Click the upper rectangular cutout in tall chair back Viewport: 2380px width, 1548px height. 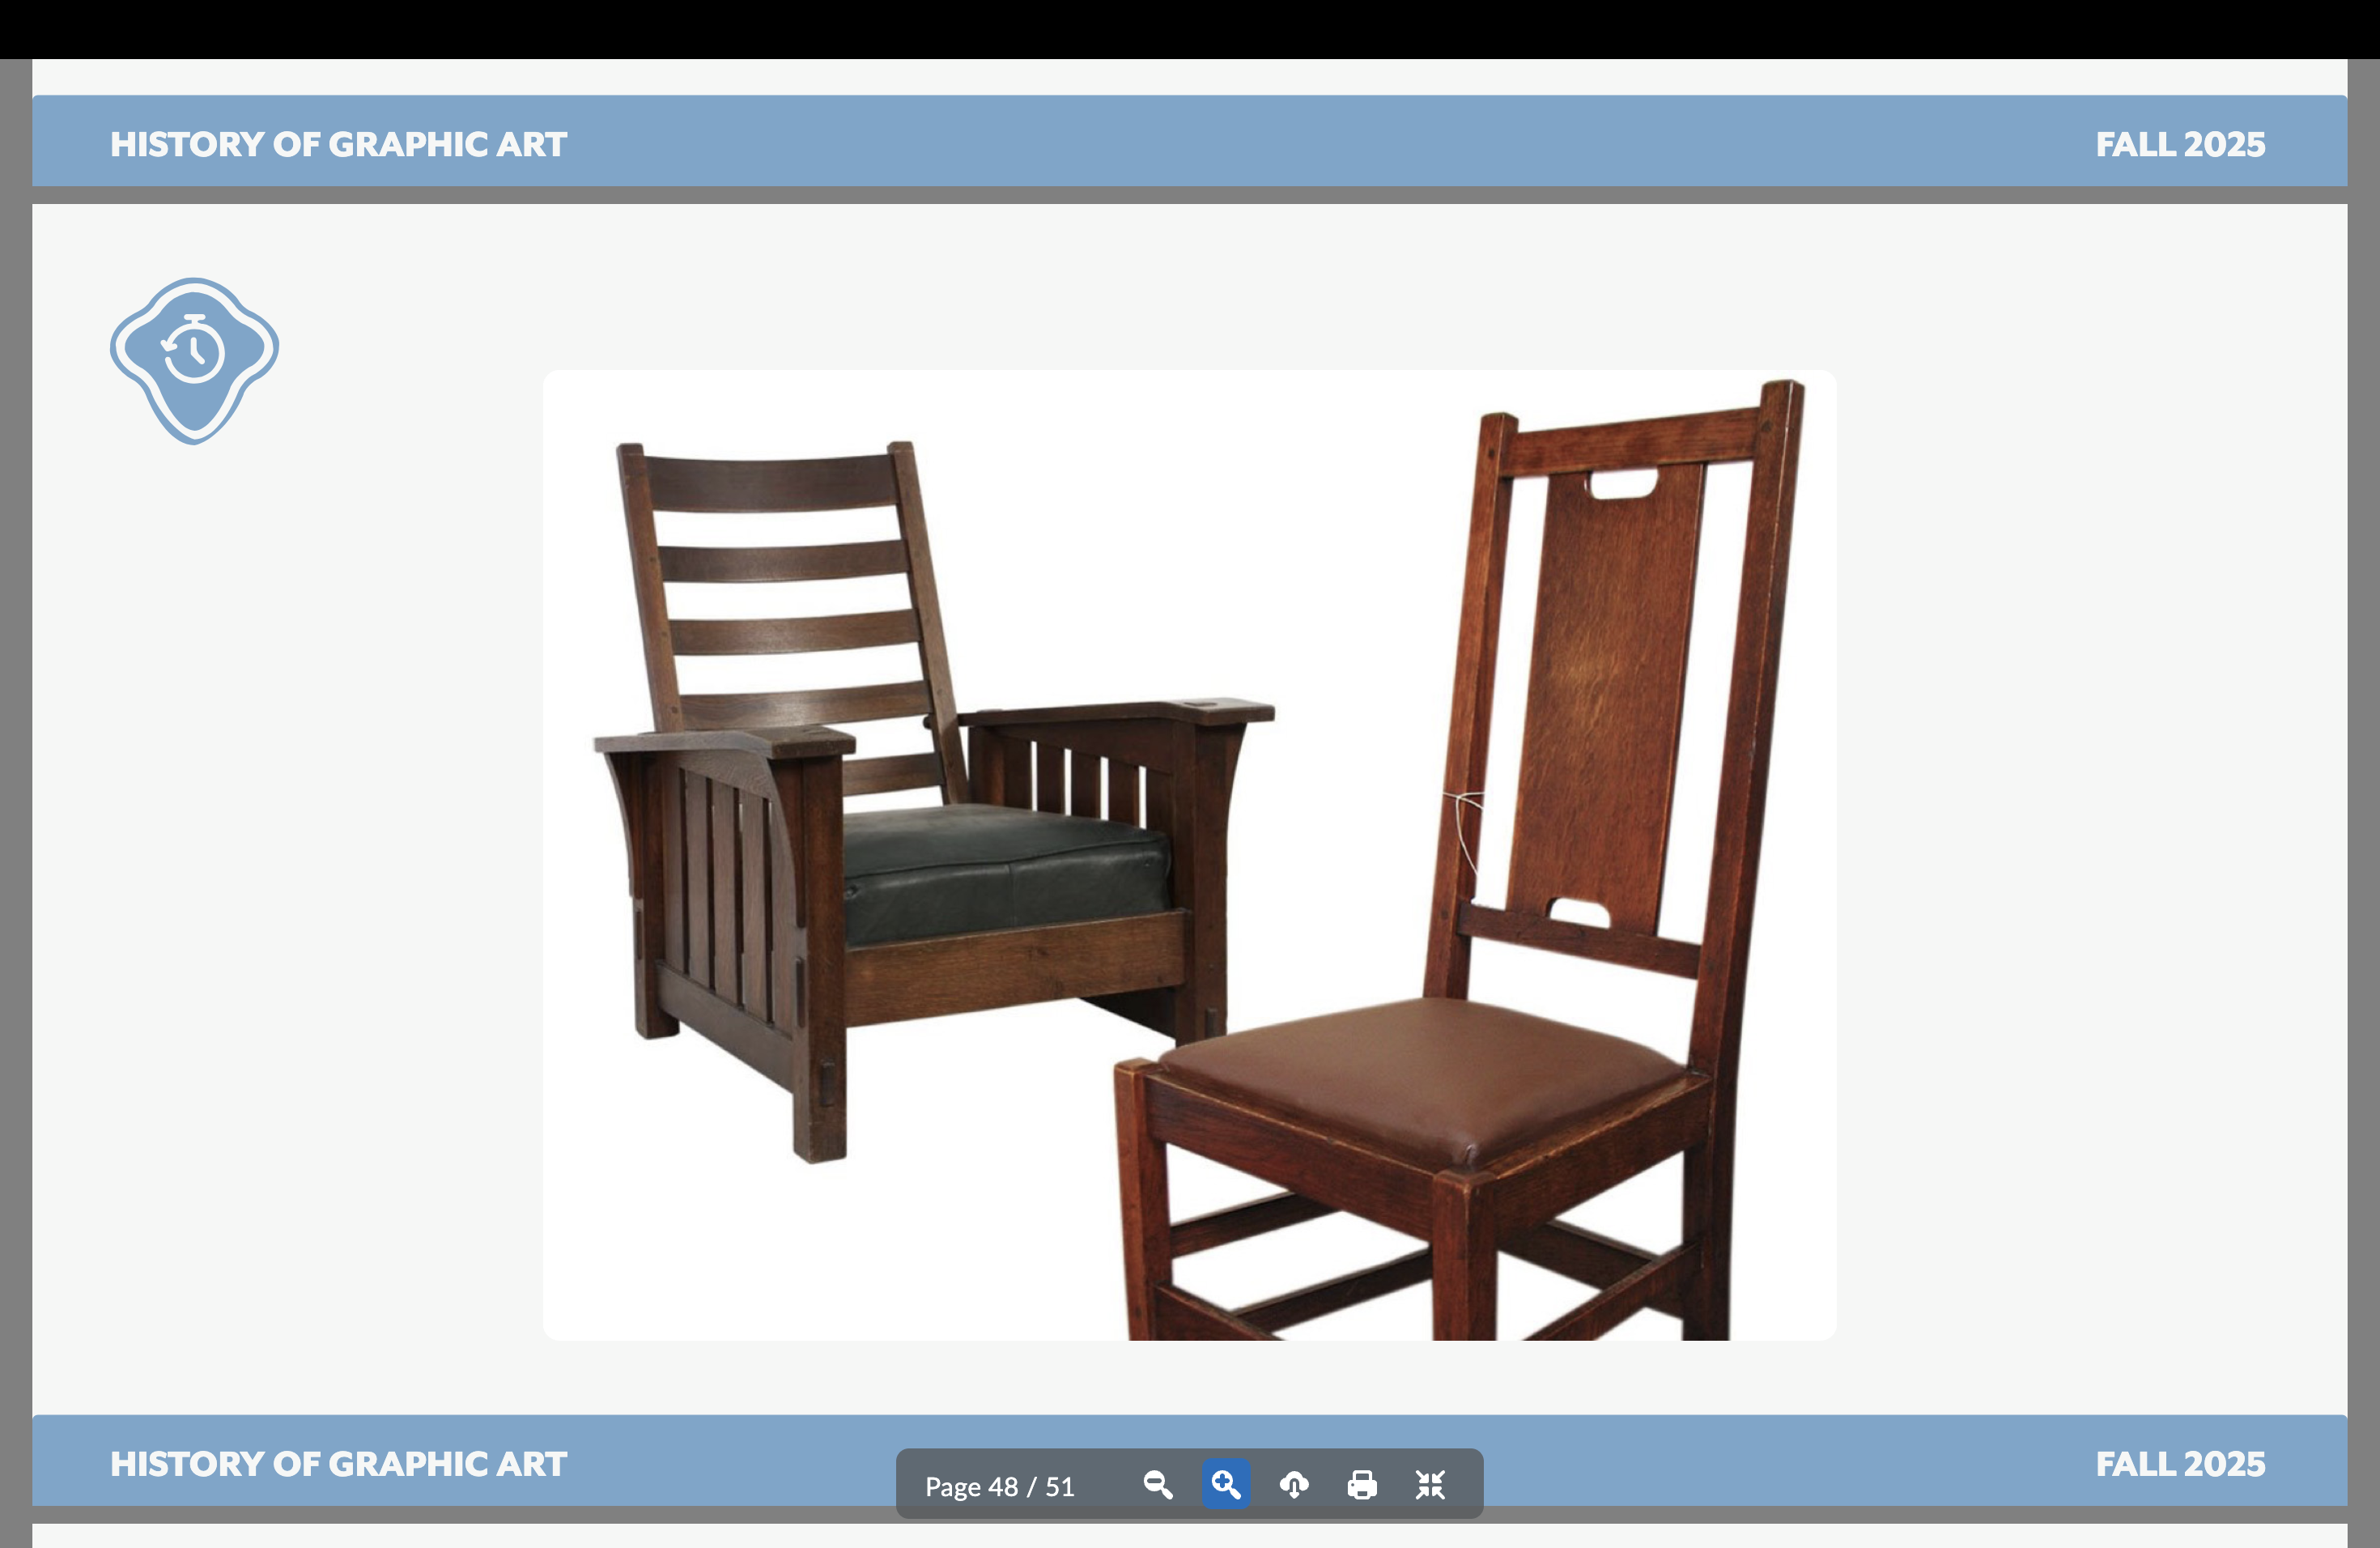coord(1622,486)
